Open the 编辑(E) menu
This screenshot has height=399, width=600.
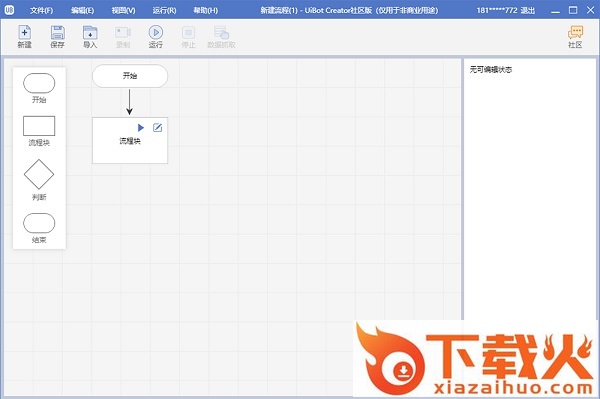[x=82, y=10]
